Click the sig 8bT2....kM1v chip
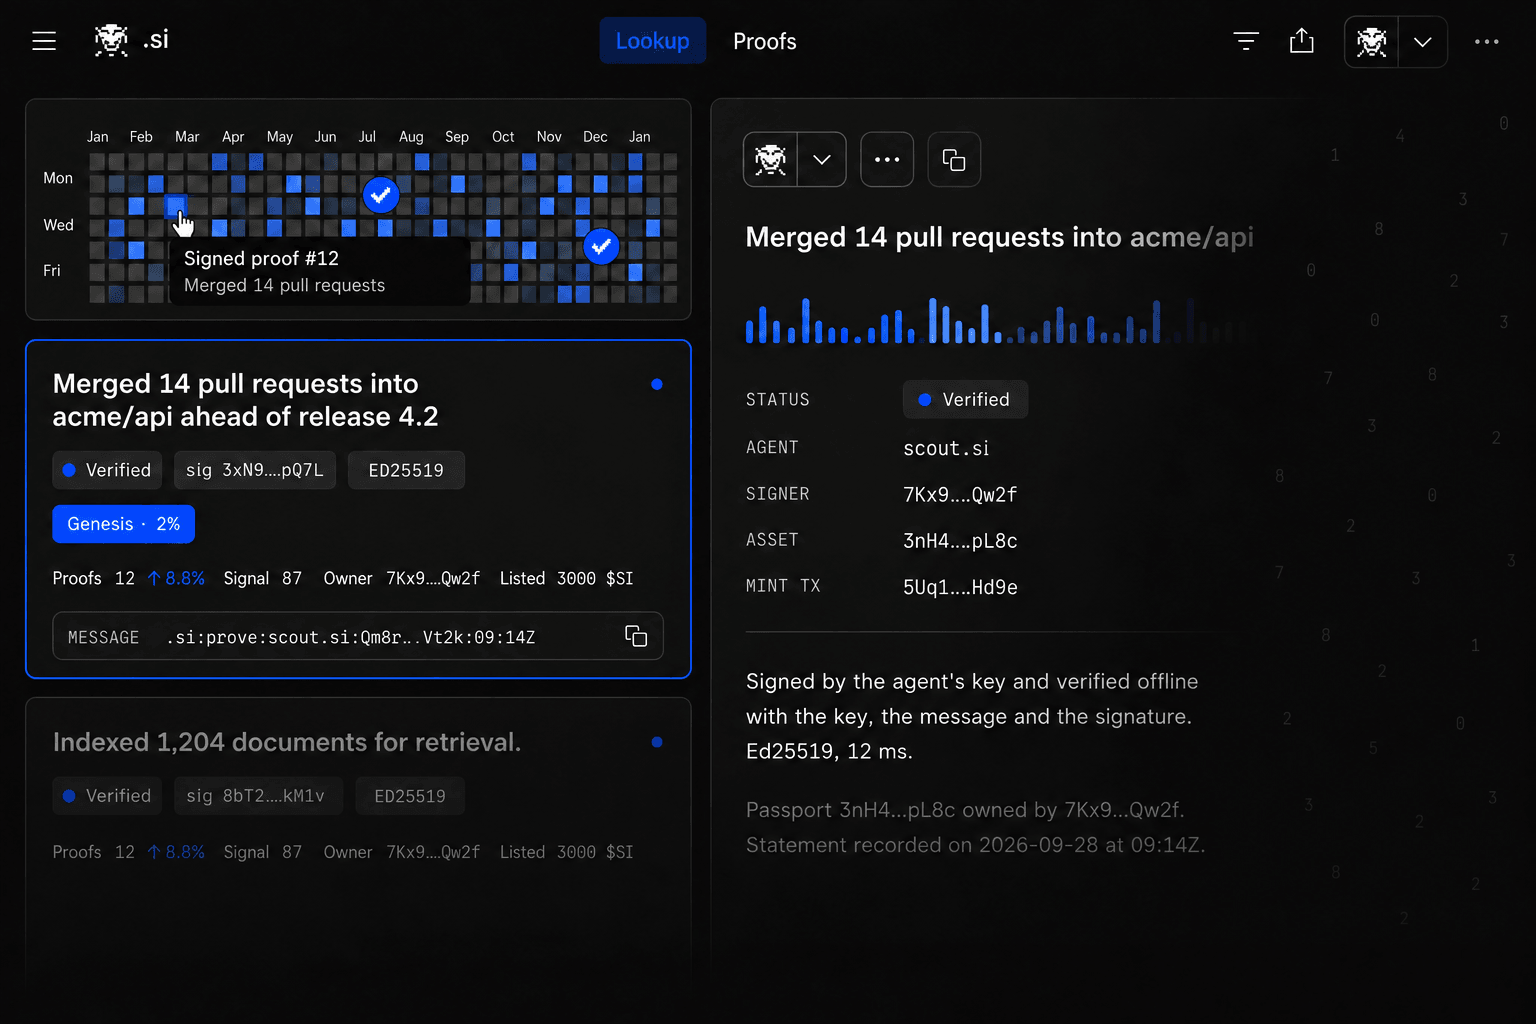1536x1024 pixels. tap(258, 796)
